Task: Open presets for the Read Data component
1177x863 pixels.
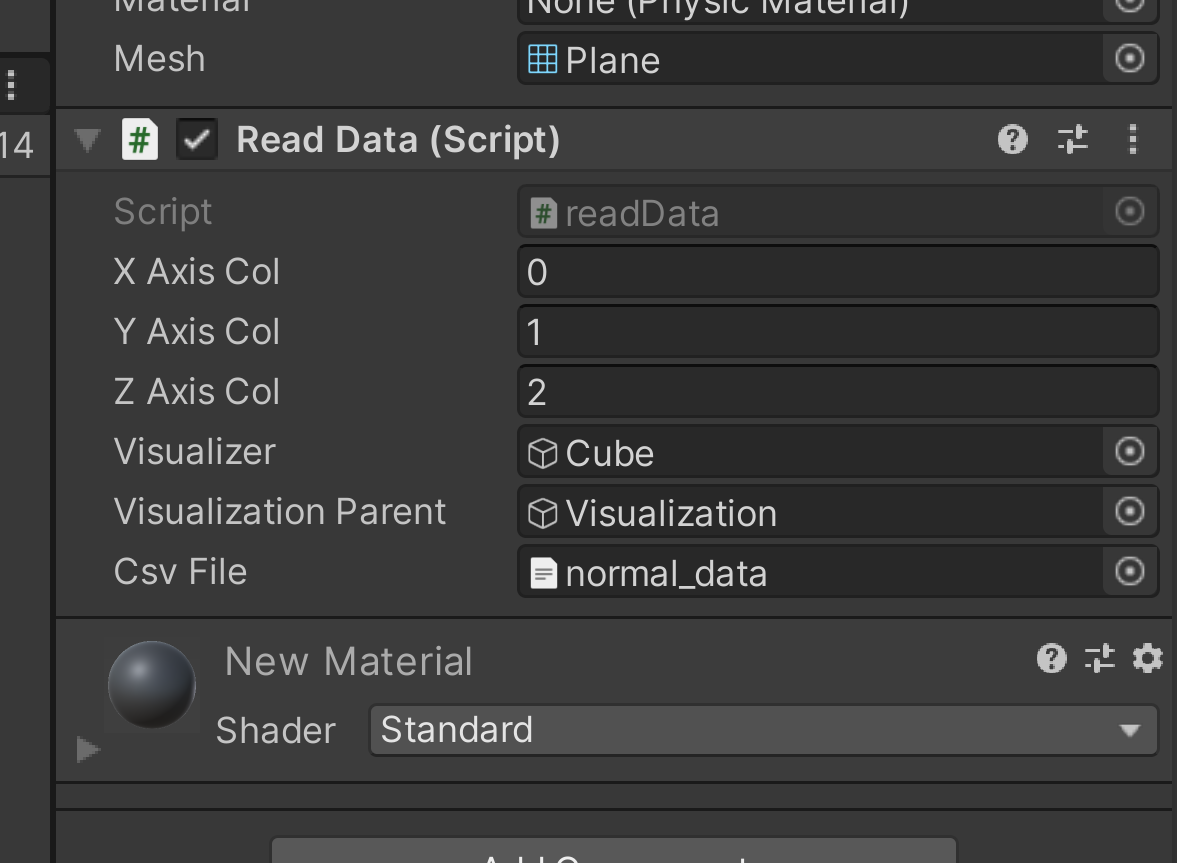Action: click(x=1071, y=140)
